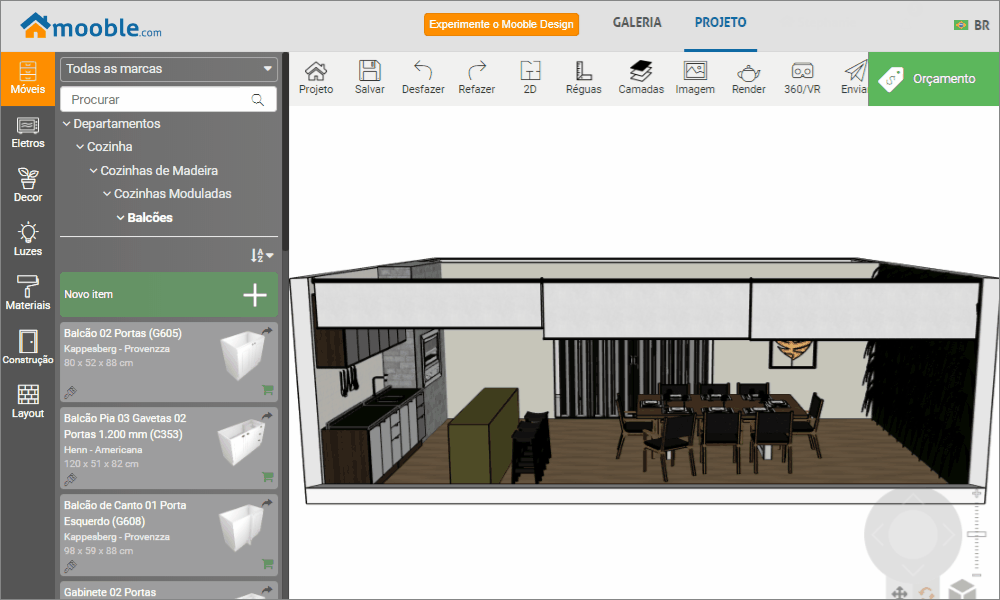1000x600 pixels.
Task: Switch to the GALERIA tab
Action: pyautogui.click(x=637, y=22)
